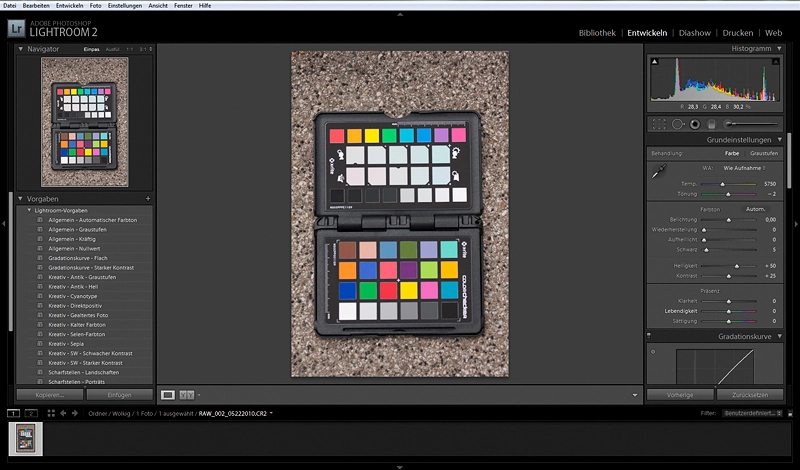Open the Before/After view options arrow
Image resolution: width=800 pixels, height=470 pixels.
pos(199,394)
